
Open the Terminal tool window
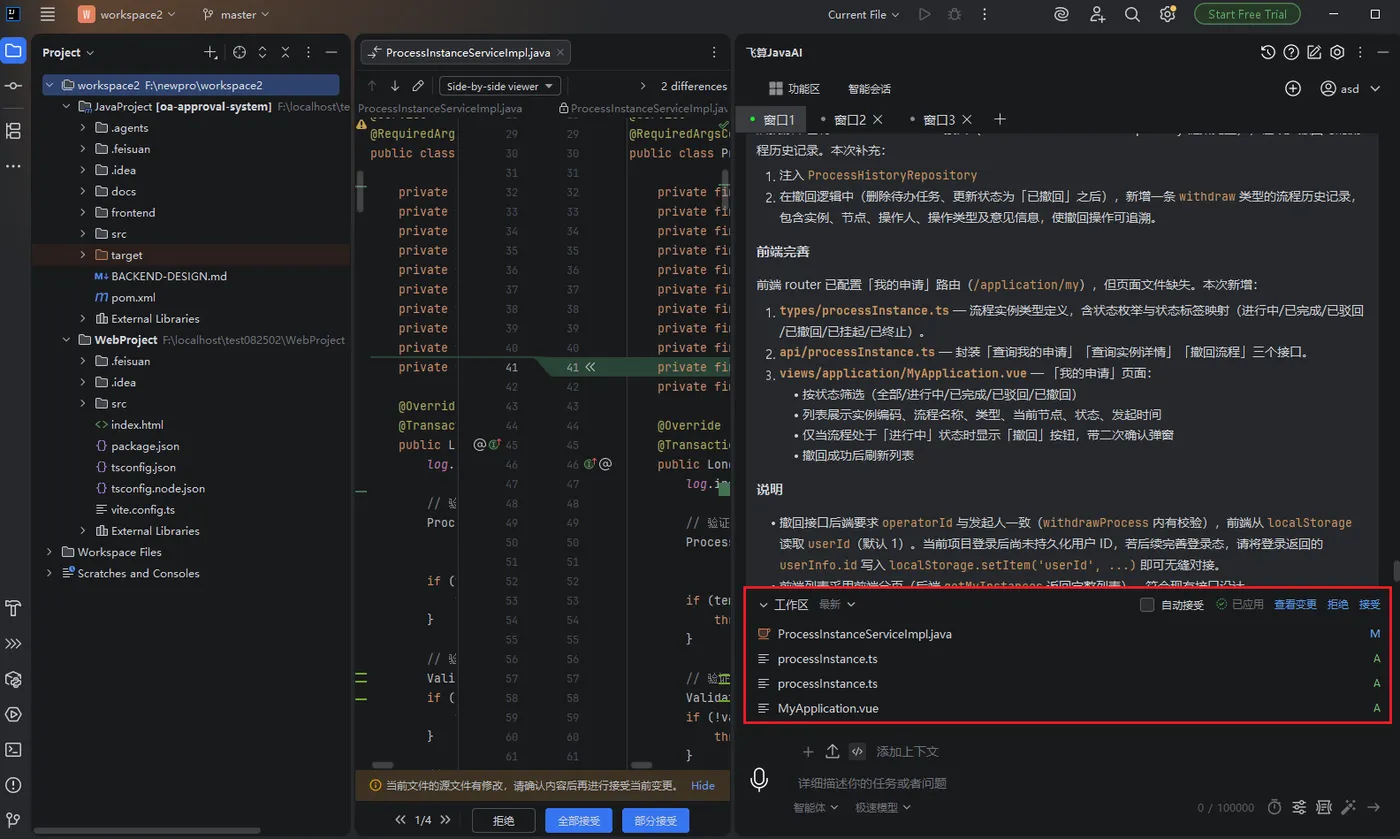pos(14,749)
